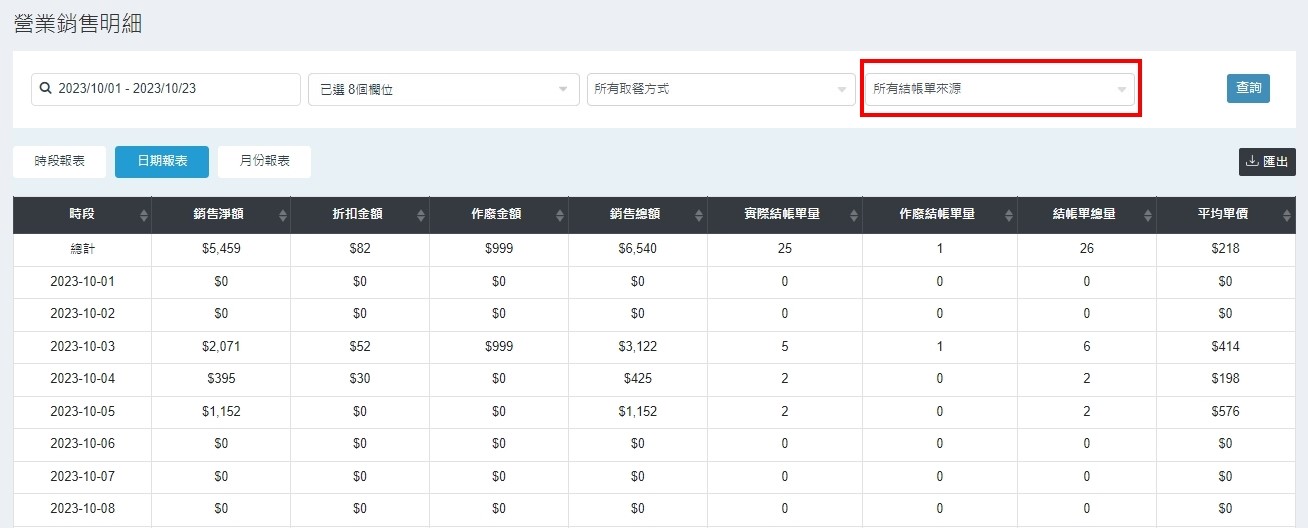Image resolution: width=1308 pixels, height=529 pixels.
Task: Sort by 時段 column sort icon
Action: pos(144,216)
